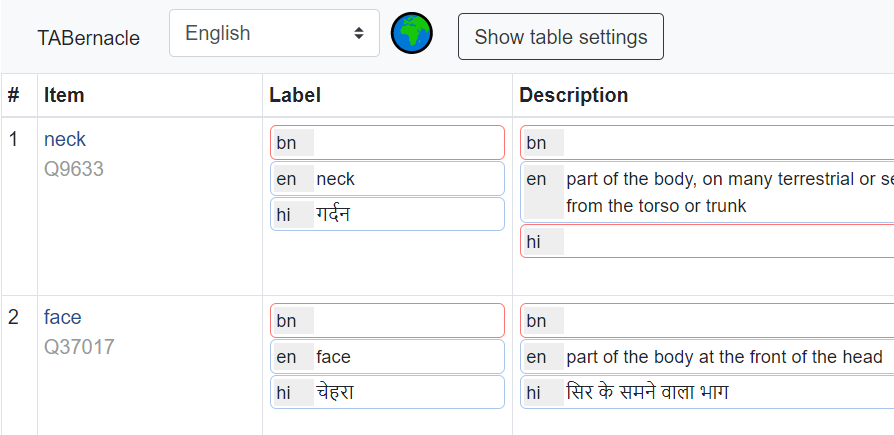This screenshot has height=435, width=894.
Task: Click the Description column header
Action: click(574, 96)
